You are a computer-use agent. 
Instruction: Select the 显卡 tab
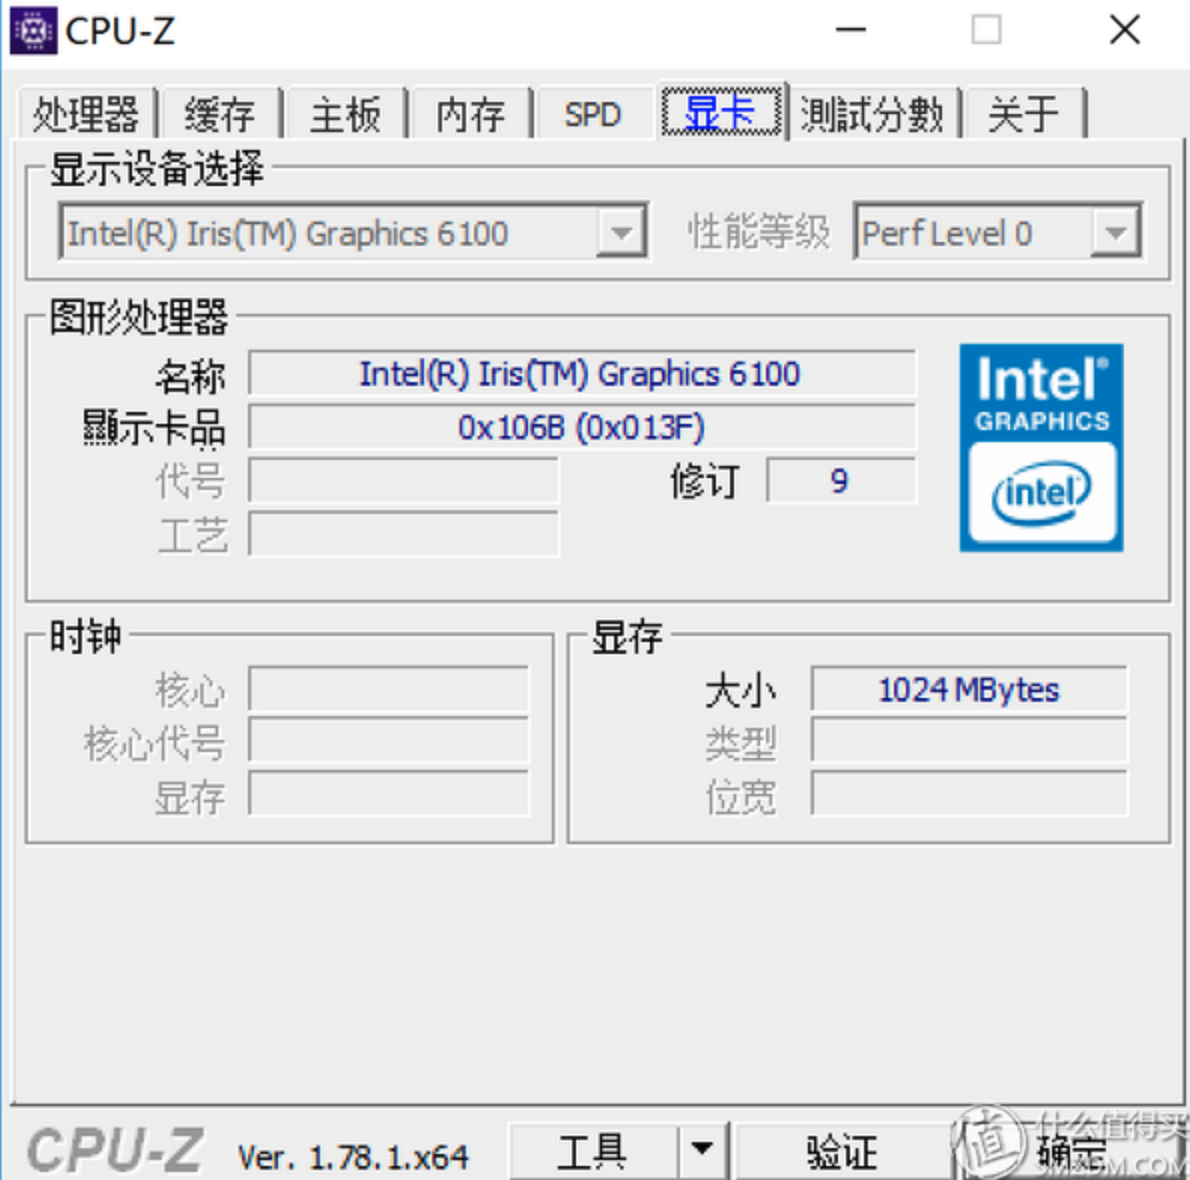click(x=720, y=112)
